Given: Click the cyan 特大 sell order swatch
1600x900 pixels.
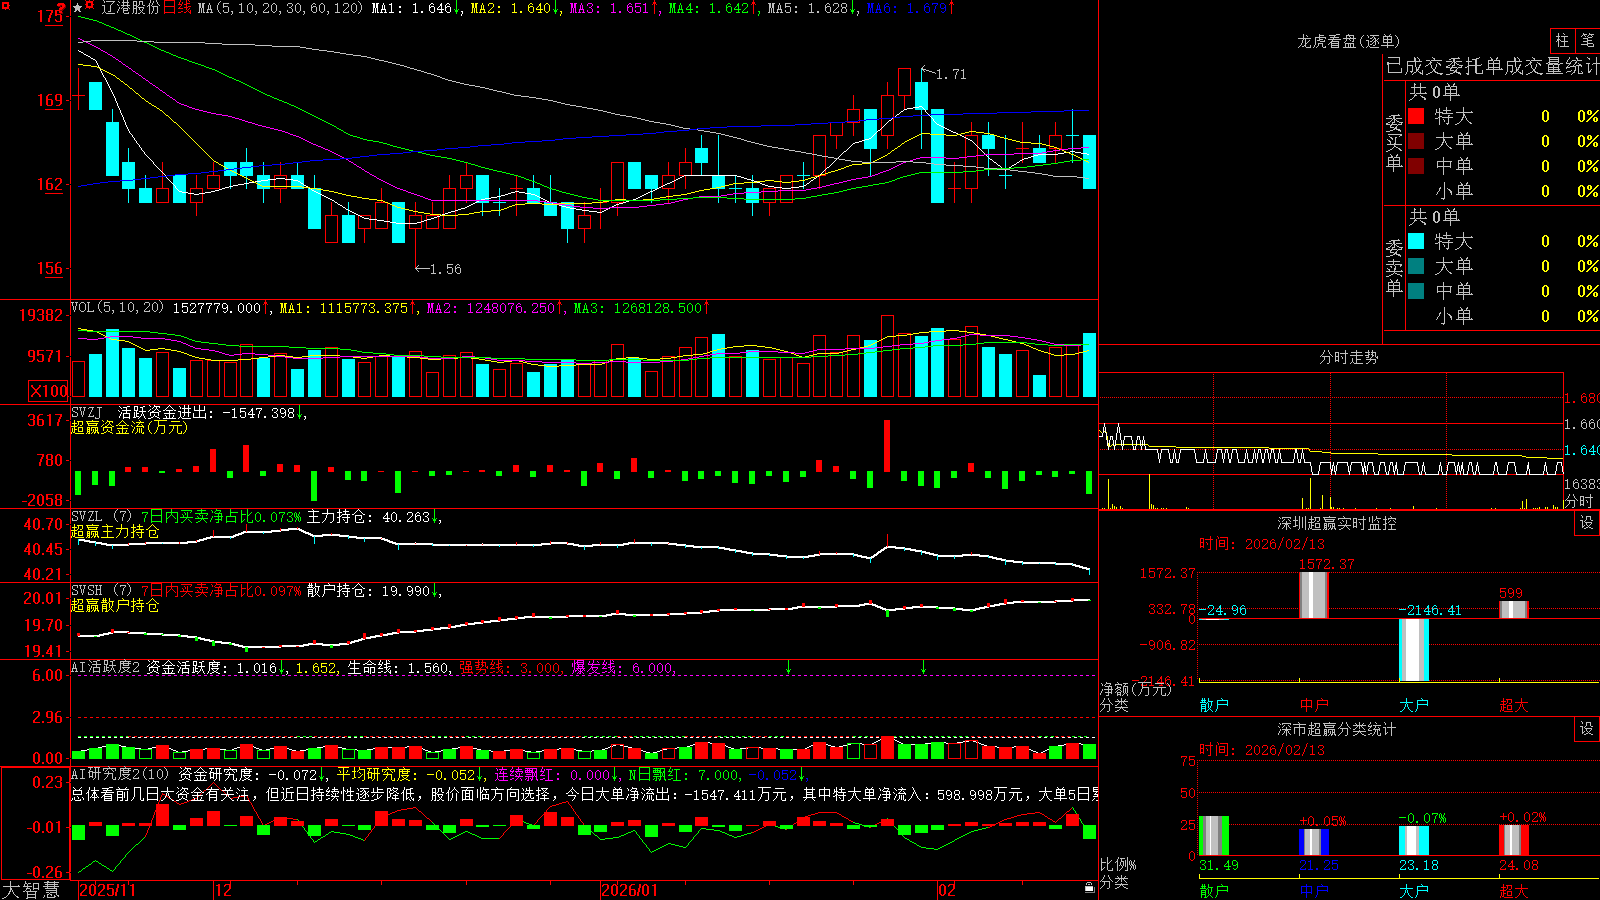Looking at the screenshot, I should click(1416, 241).
